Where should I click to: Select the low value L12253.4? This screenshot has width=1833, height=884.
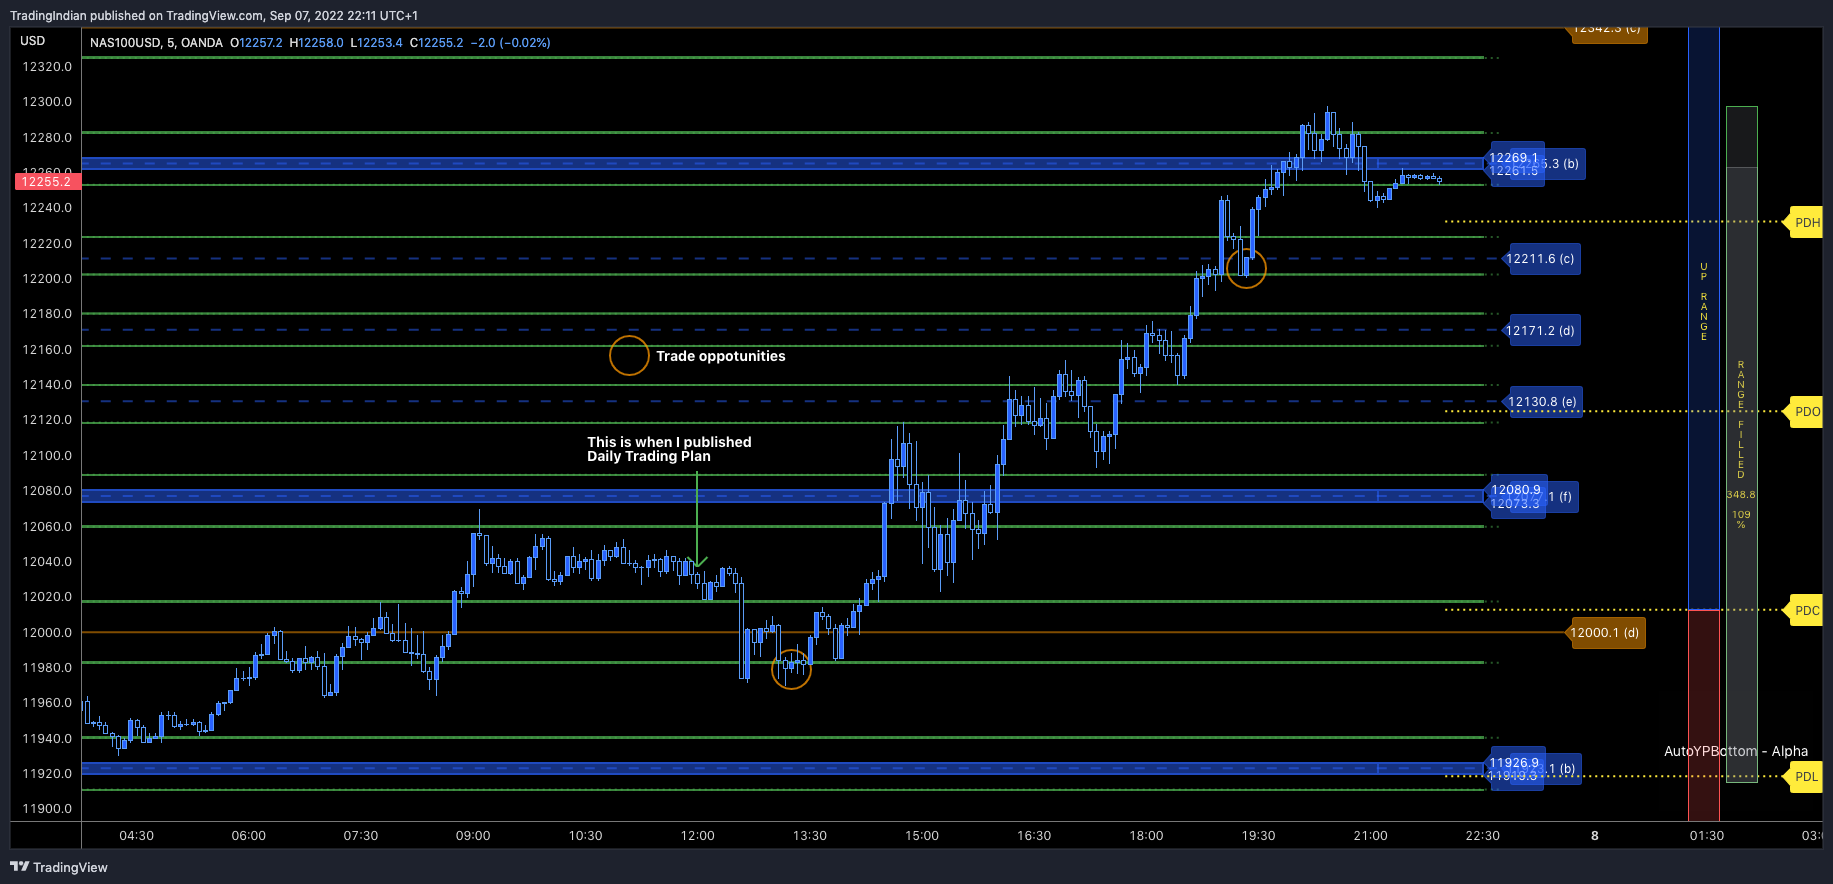376,43
